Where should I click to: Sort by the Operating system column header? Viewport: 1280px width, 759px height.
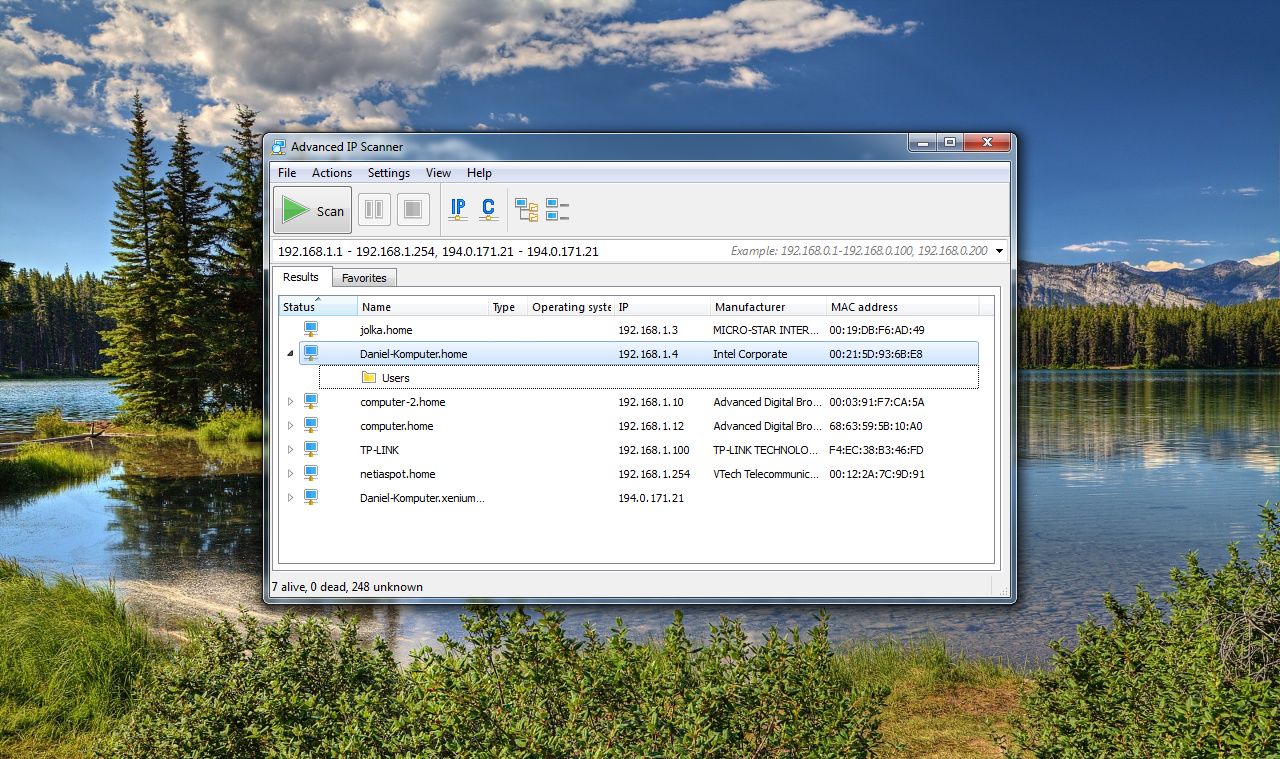point(570,307)
